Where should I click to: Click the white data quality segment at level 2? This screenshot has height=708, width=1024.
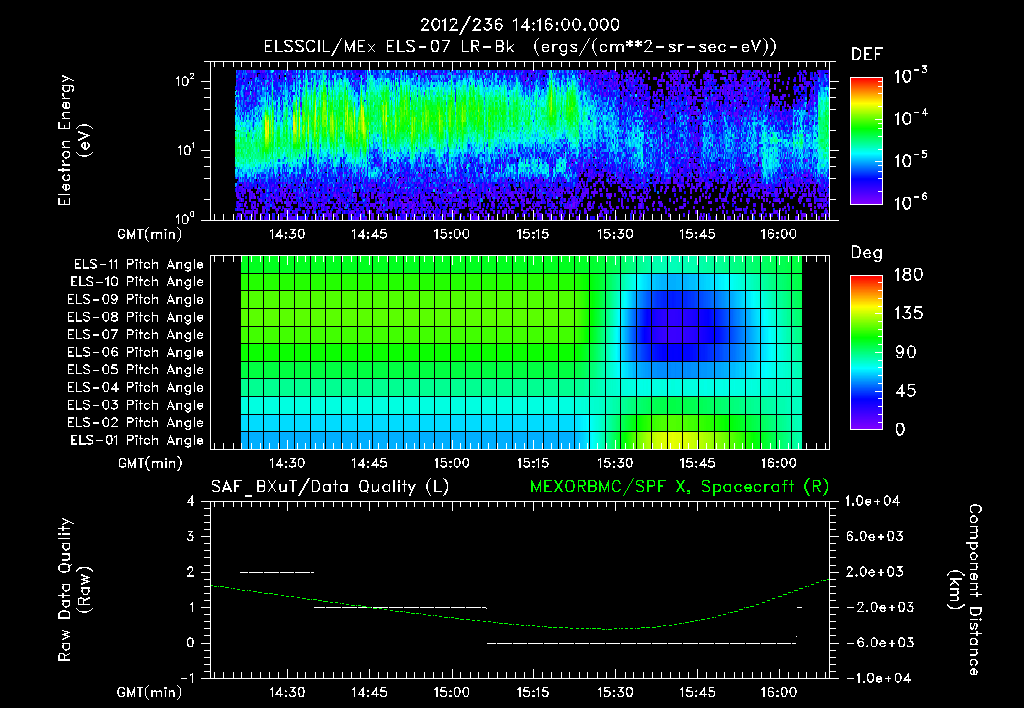tap(277, 573)
